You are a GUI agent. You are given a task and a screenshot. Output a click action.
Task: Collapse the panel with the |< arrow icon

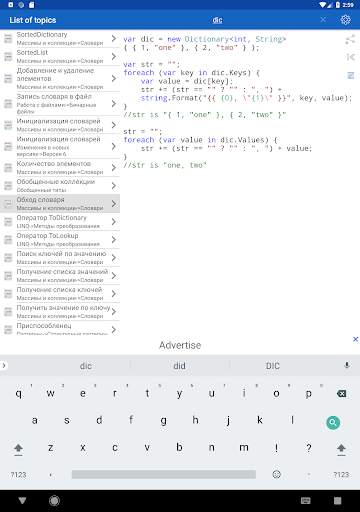(x=350, y=57)
